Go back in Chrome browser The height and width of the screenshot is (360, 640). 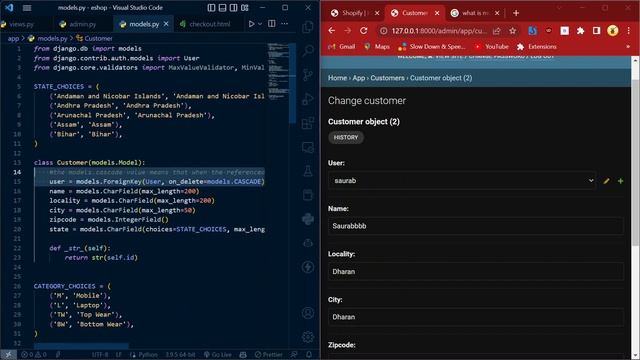pos(331,31)
